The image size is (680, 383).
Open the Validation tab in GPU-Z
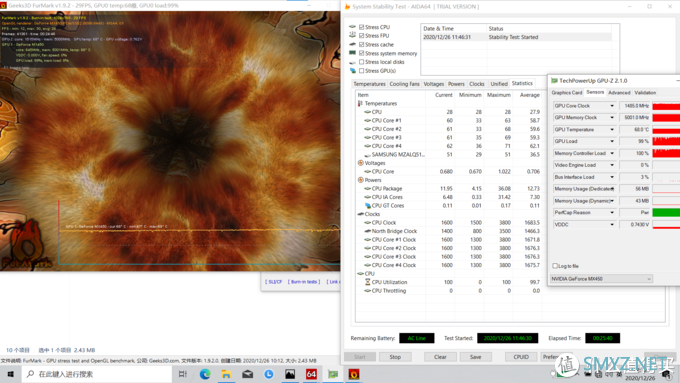click(645, 93)
